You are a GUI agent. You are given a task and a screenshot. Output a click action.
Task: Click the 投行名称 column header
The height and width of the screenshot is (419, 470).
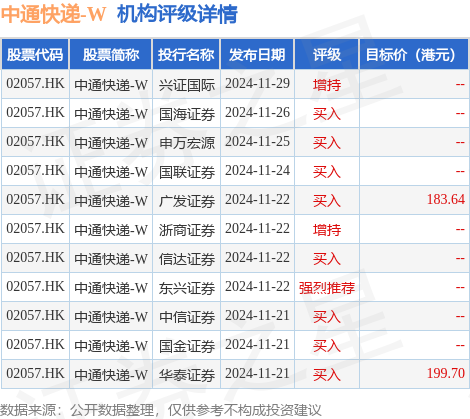(x=186, y=55)
